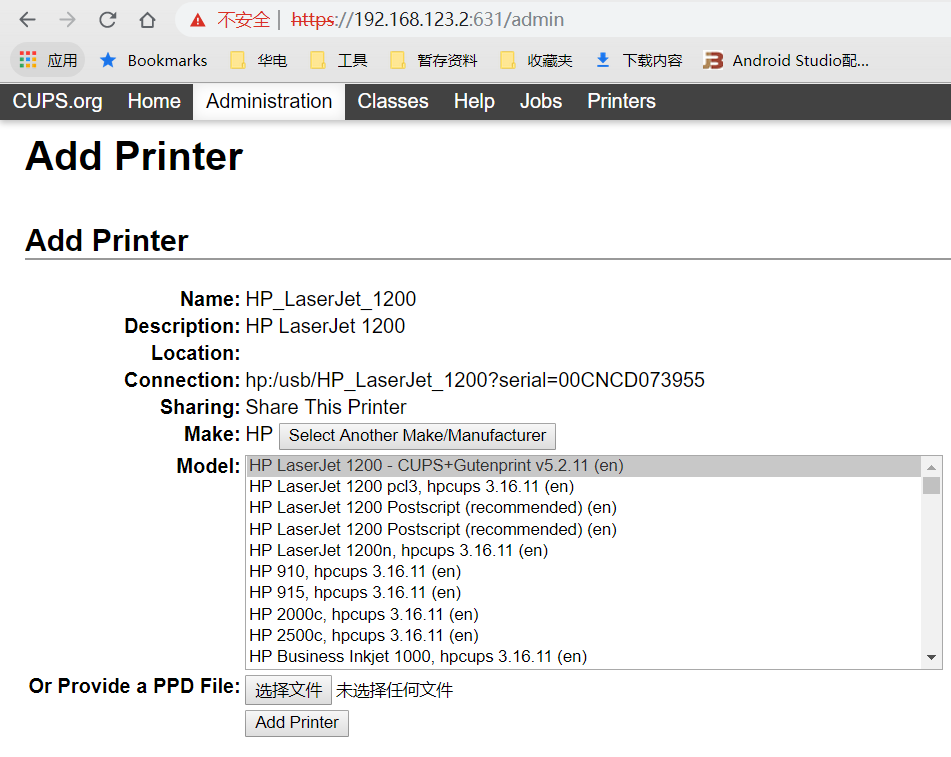Click the browser Back arrow
The height and width of the screenshot is (757, 951).
tap(28, 20)
